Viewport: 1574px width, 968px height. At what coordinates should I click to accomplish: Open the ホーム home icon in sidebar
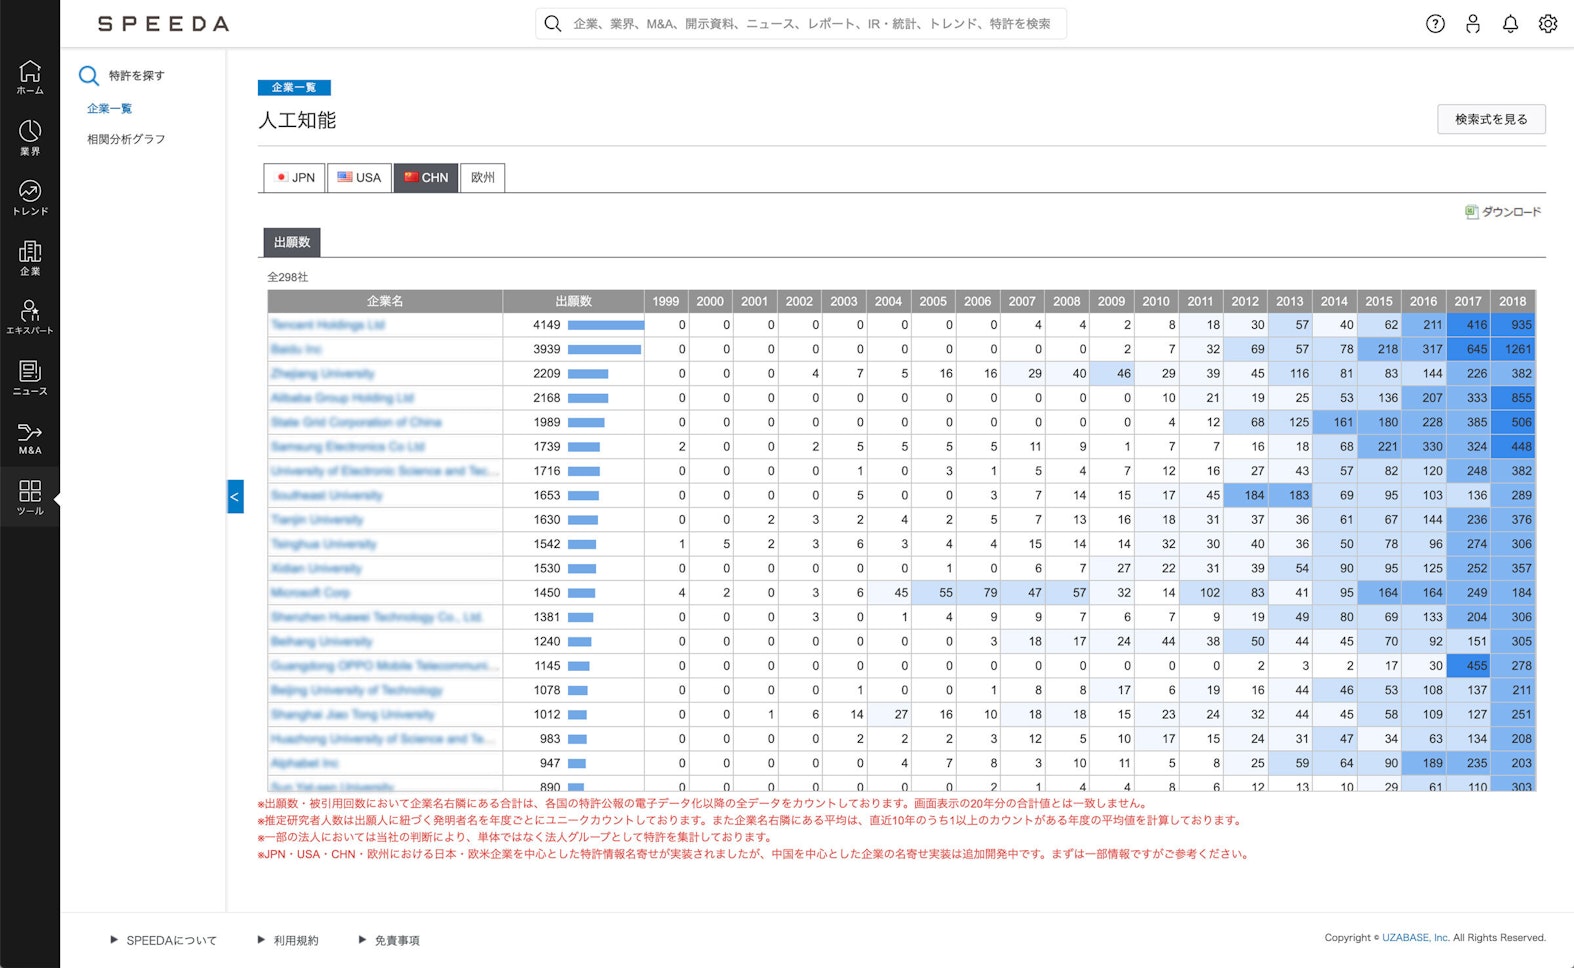click(30, 76)
